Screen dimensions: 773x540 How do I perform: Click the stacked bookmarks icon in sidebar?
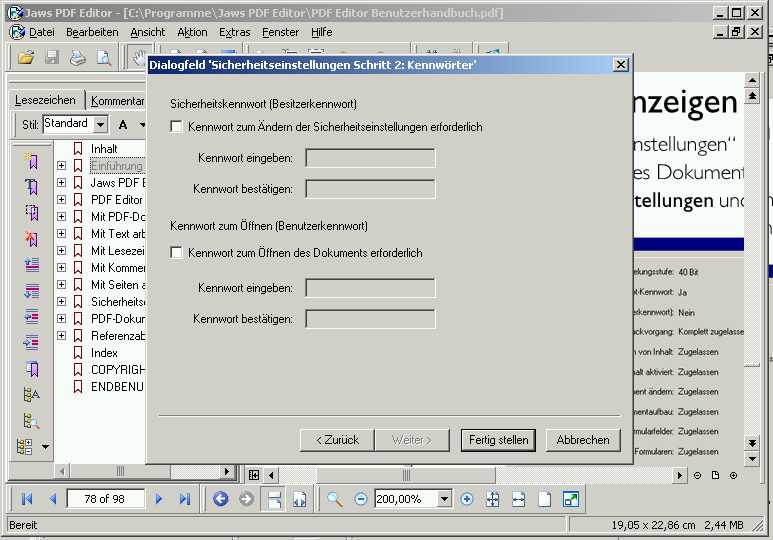(32, 368)
